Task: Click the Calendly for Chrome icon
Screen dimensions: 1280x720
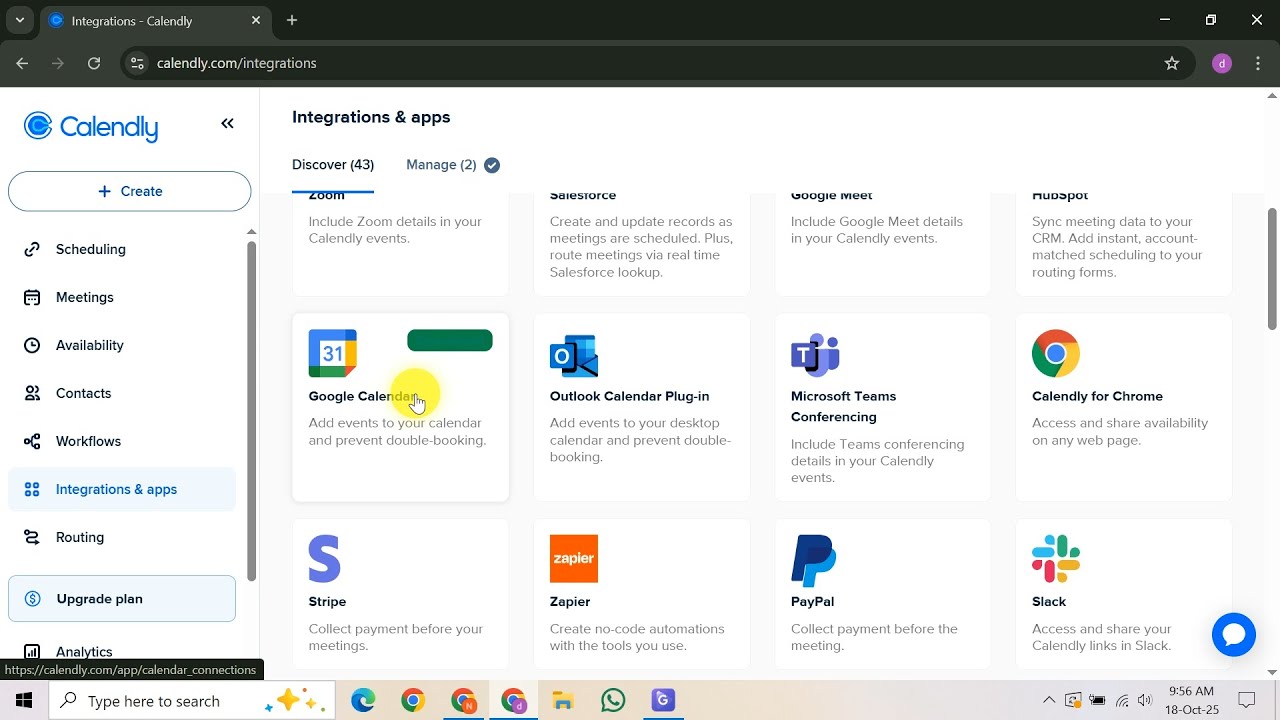Action: 1056,353
